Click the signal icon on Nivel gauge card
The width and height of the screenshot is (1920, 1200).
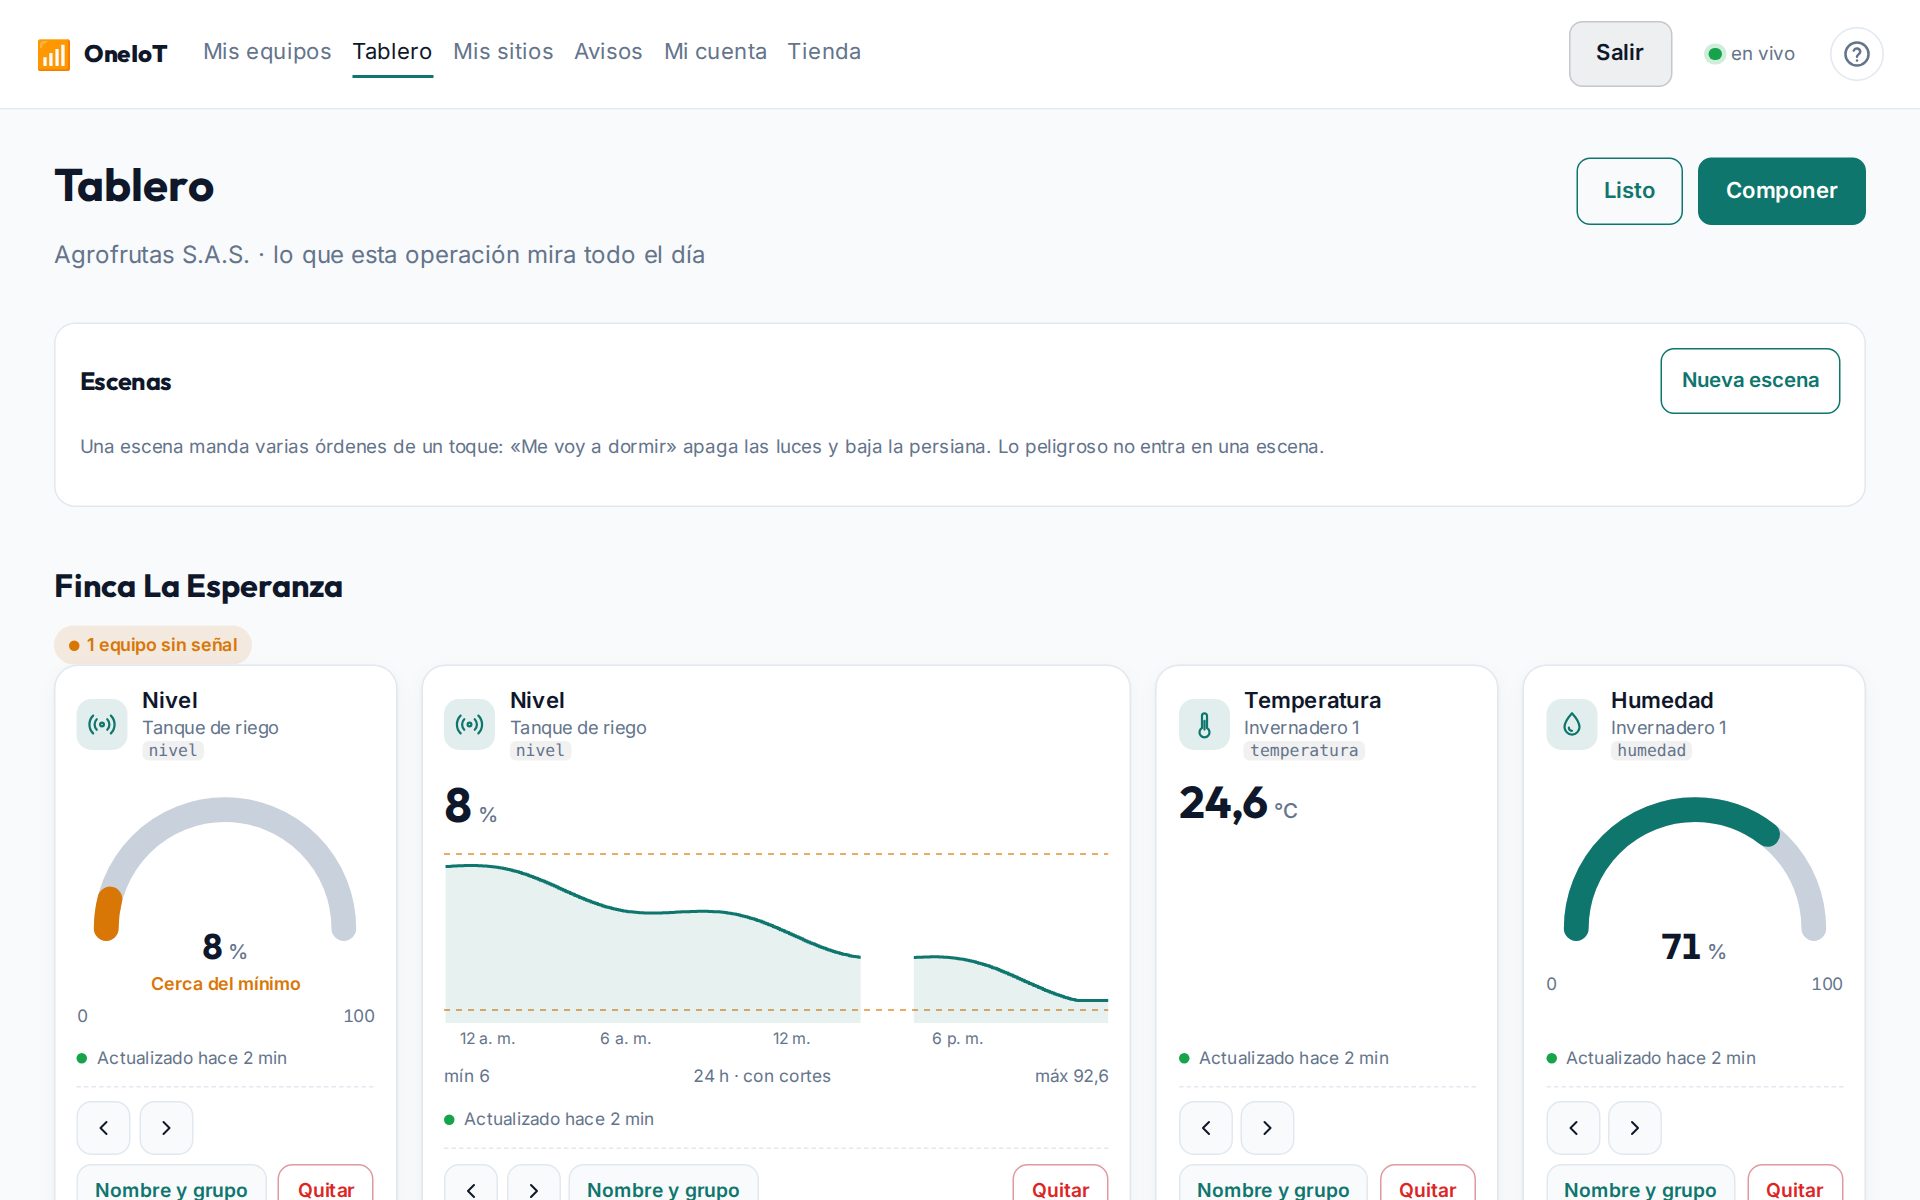pyautogui.click(x=102, y=724)
